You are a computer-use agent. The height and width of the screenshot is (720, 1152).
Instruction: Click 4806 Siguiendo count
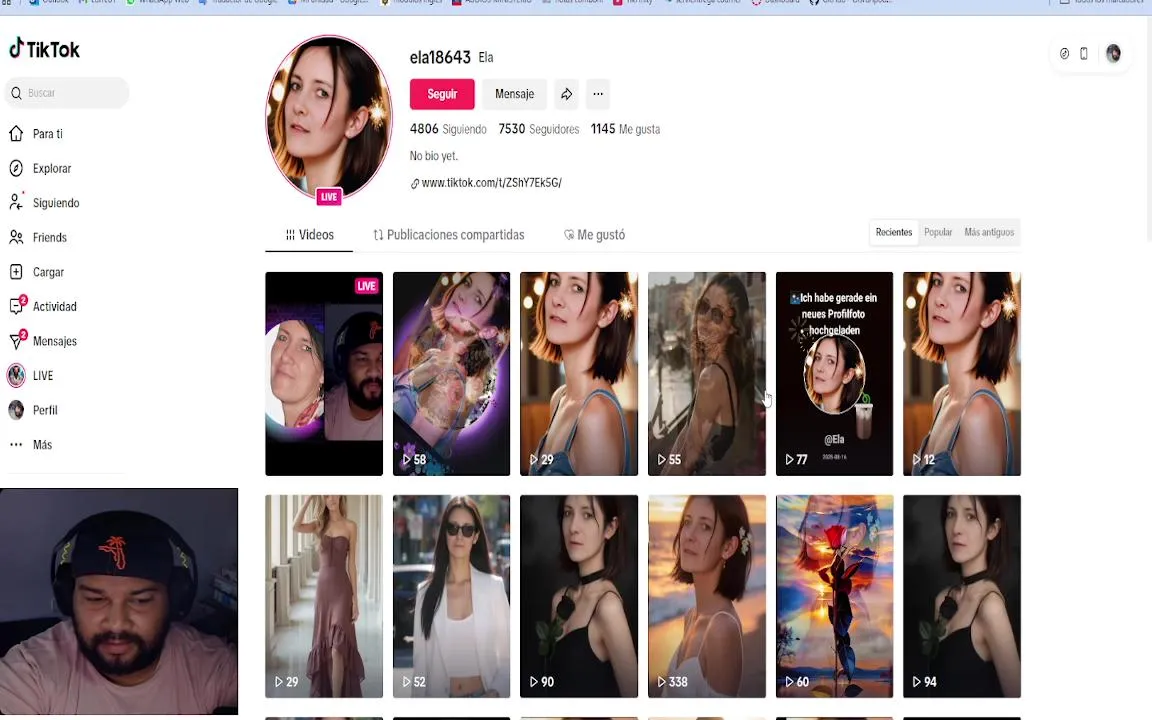448,129
